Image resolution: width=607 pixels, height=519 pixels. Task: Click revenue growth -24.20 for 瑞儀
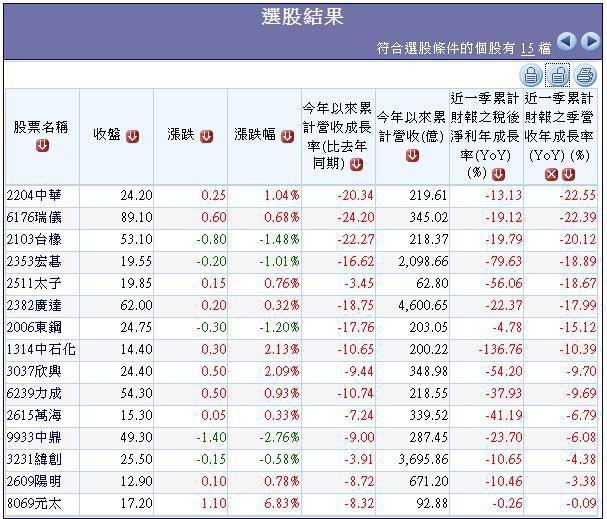pos(355,217)
